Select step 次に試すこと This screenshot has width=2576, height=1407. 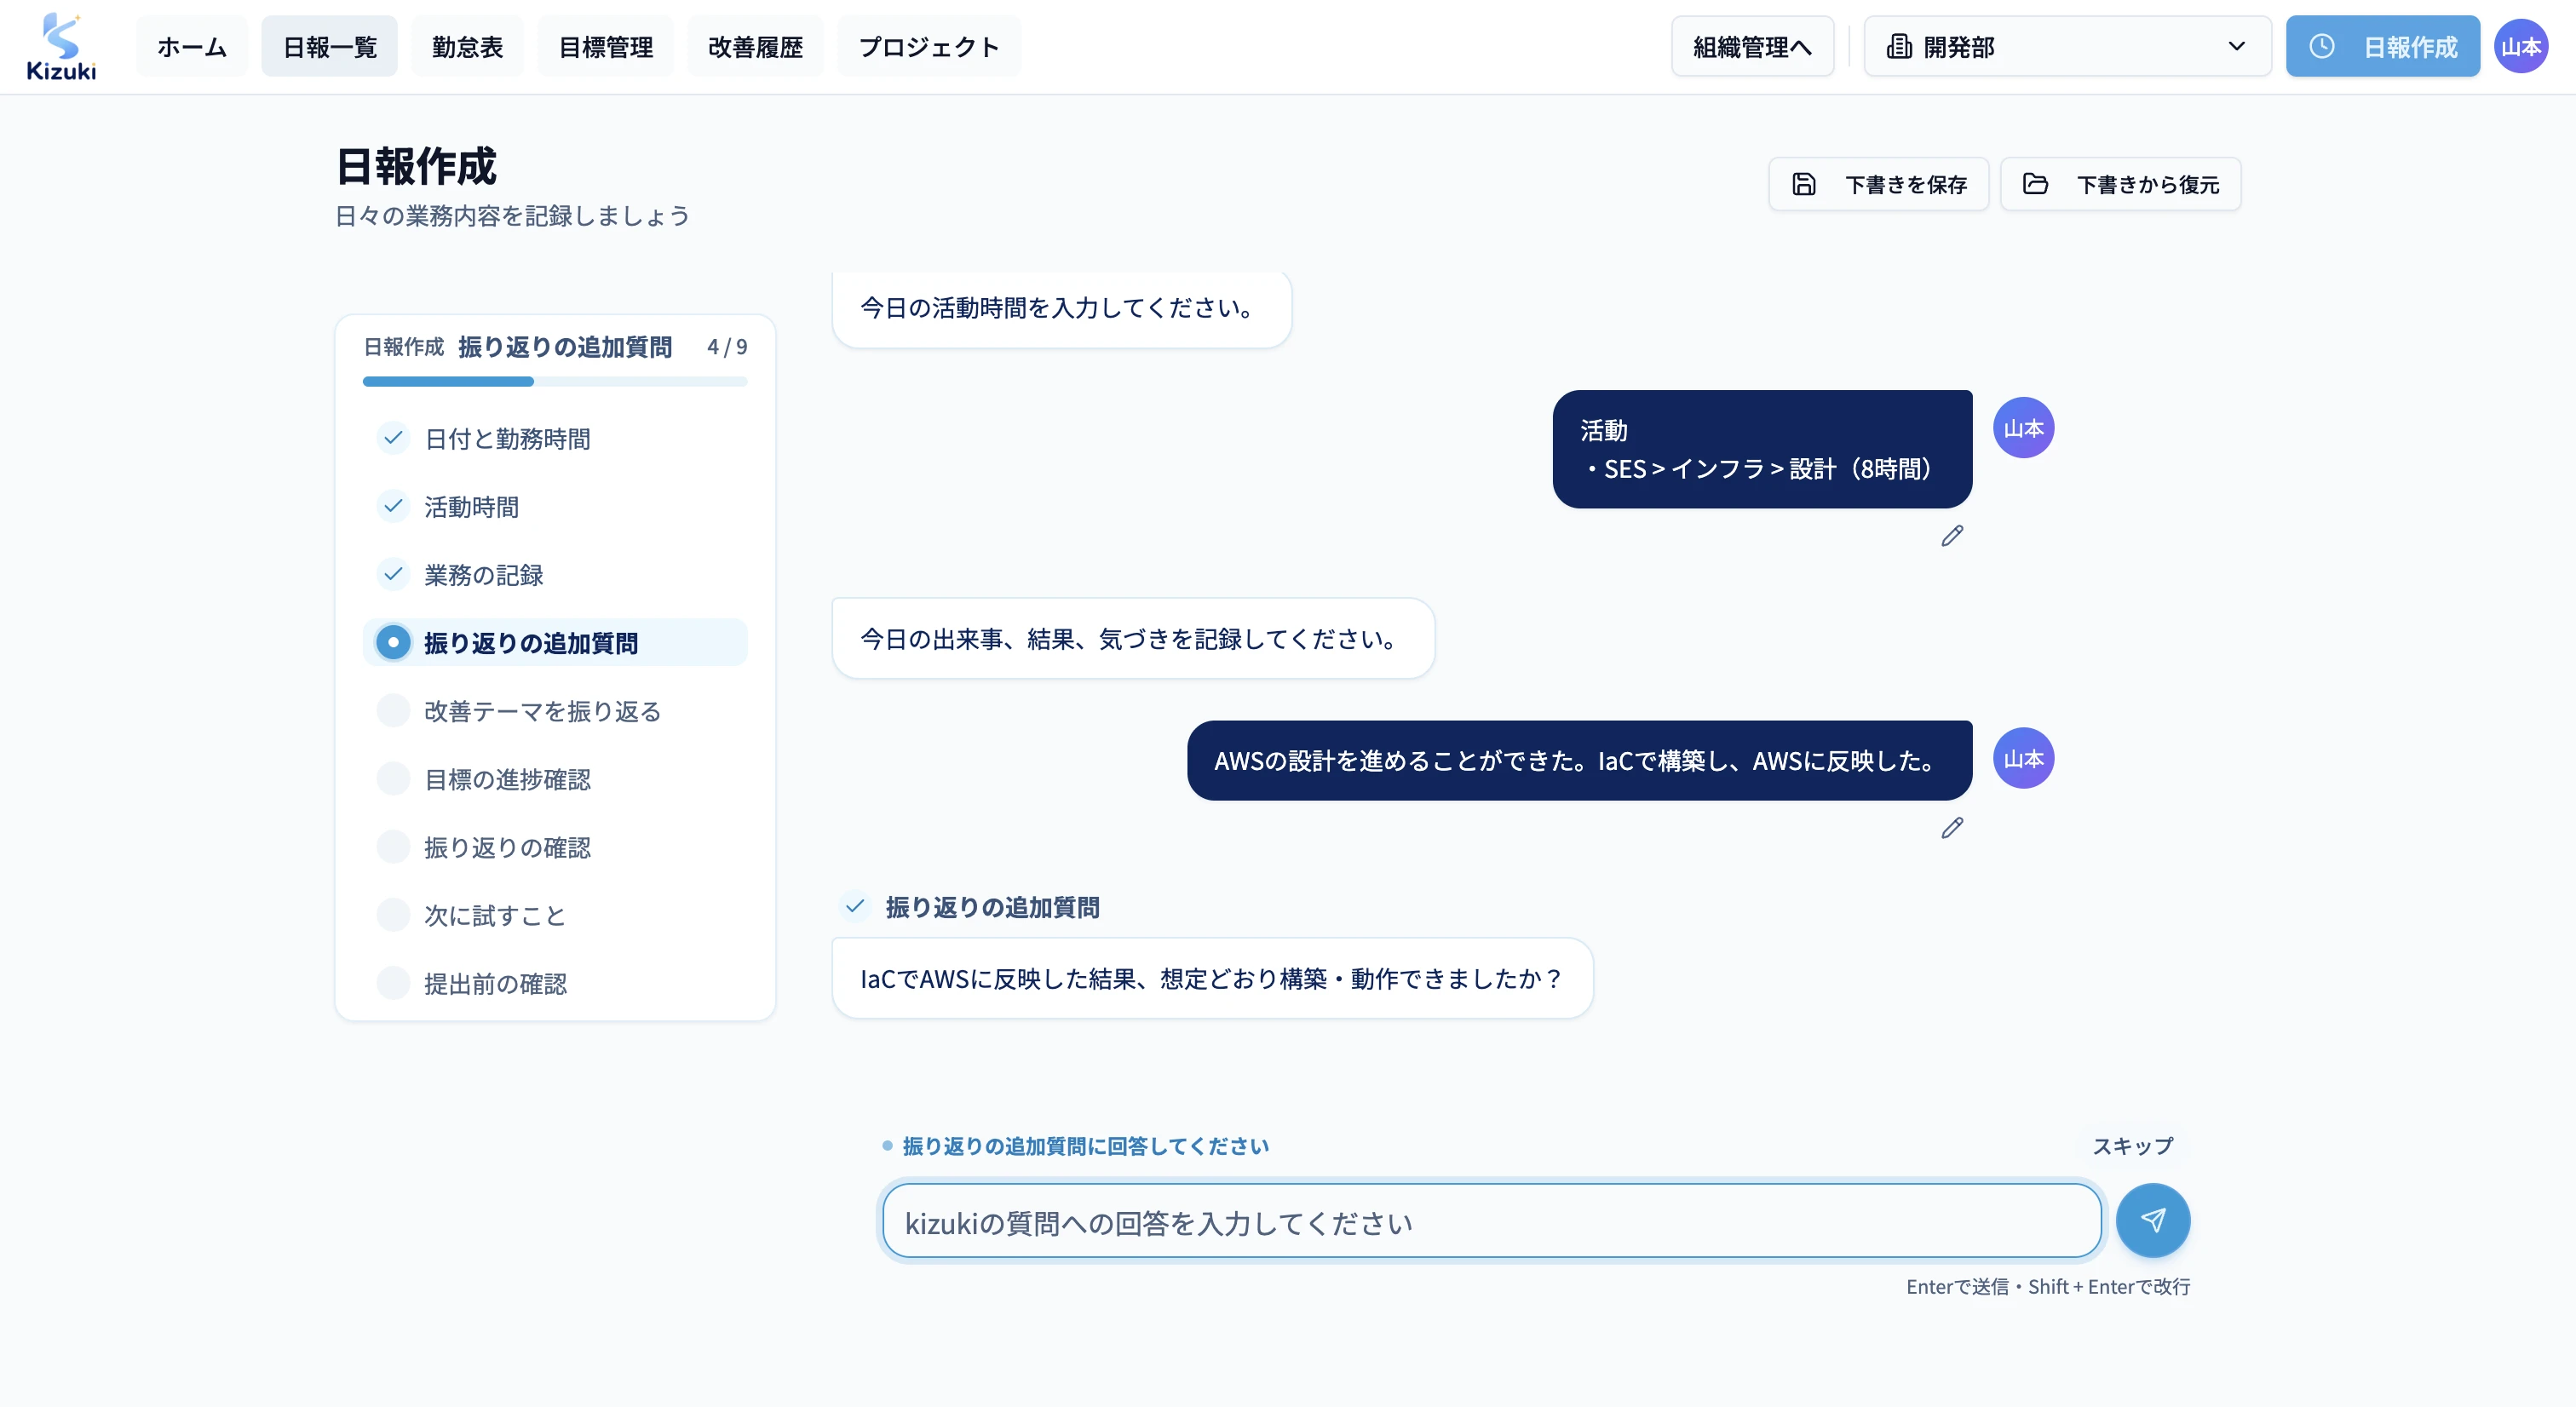pyautogui.click(x=555, y=915)
